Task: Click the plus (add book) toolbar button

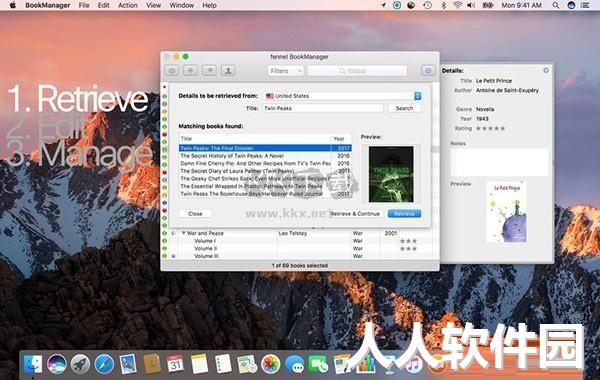Action: tap(190, 70)
